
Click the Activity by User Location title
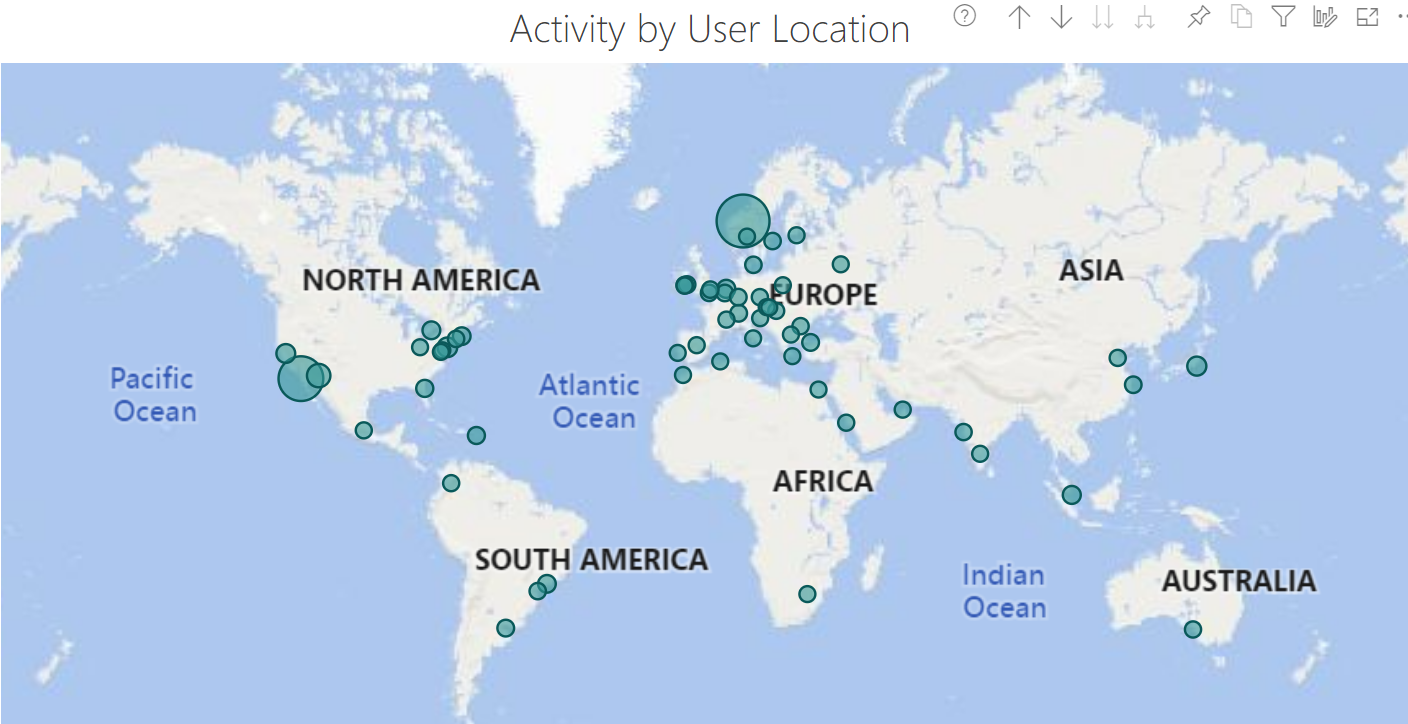pyautogui.click(x=710, y=29)
